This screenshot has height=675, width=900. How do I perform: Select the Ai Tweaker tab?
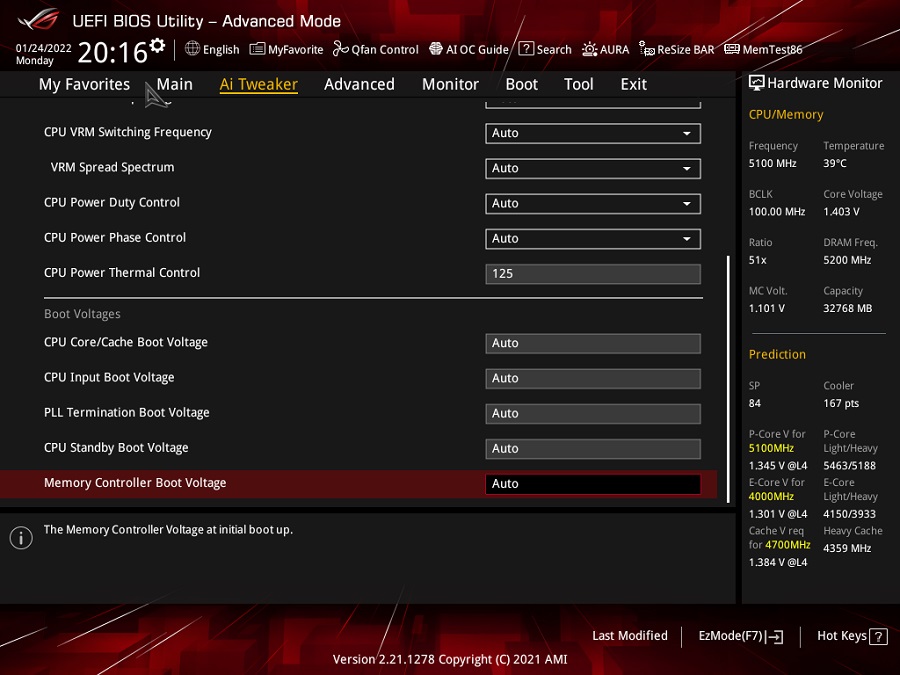pos(258,84)
